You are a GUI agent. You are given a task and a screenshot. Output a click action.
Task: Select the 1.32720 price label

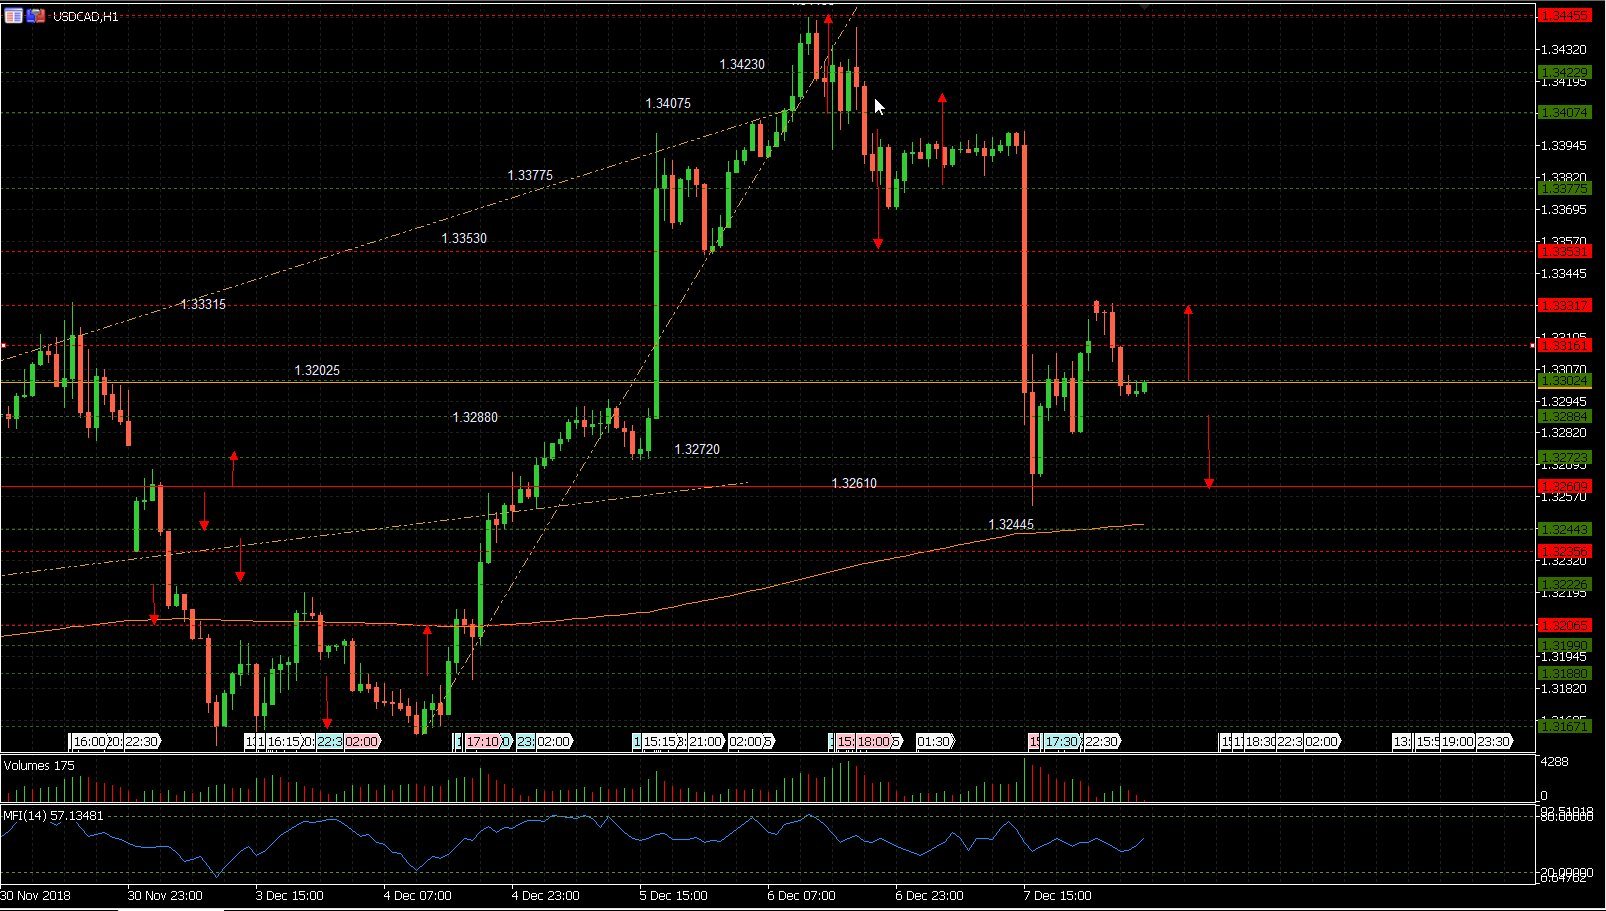697,449
